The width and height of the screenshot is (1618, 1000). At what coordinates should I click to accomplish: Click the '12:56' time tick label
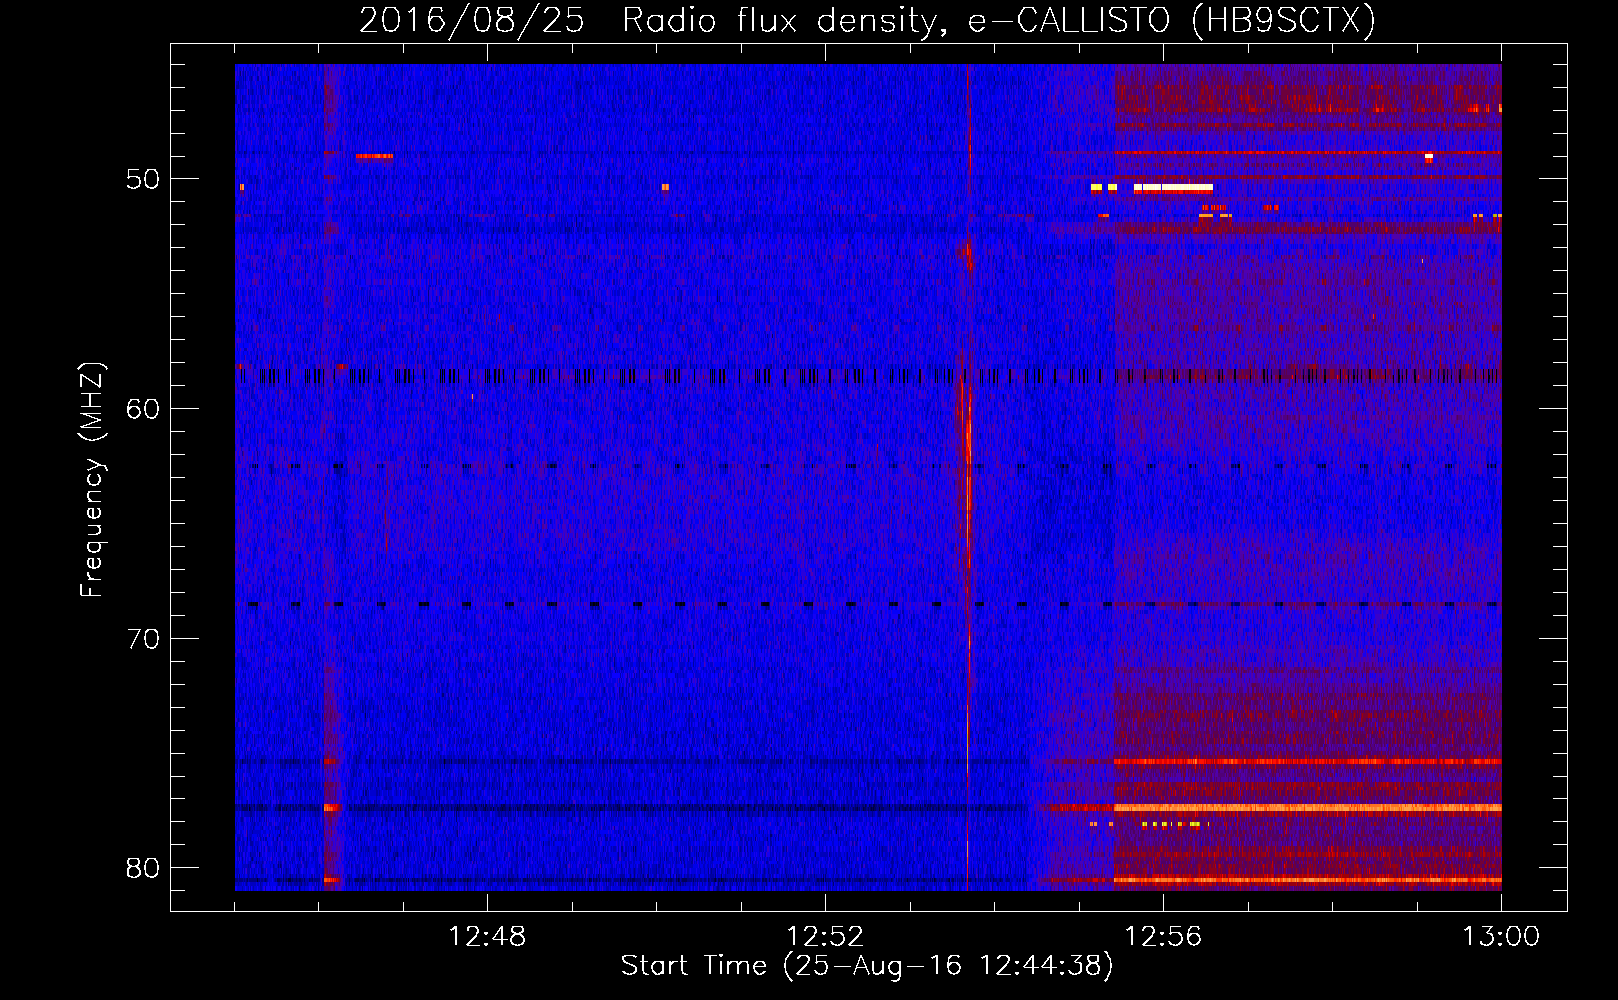click(x=1163, y=937)
